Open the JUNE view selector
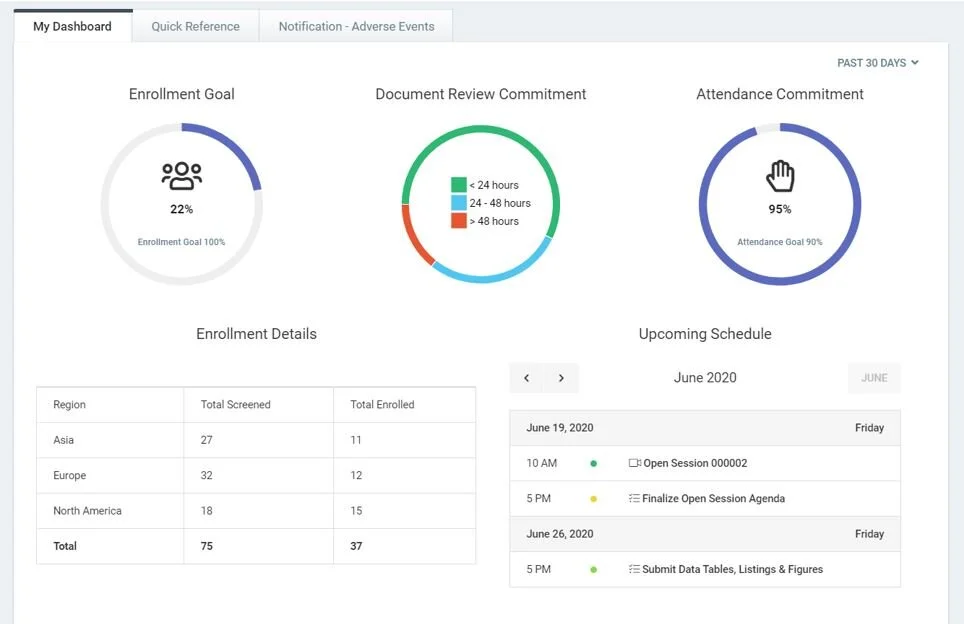964x624 pixels. click(x=874, y=378)
